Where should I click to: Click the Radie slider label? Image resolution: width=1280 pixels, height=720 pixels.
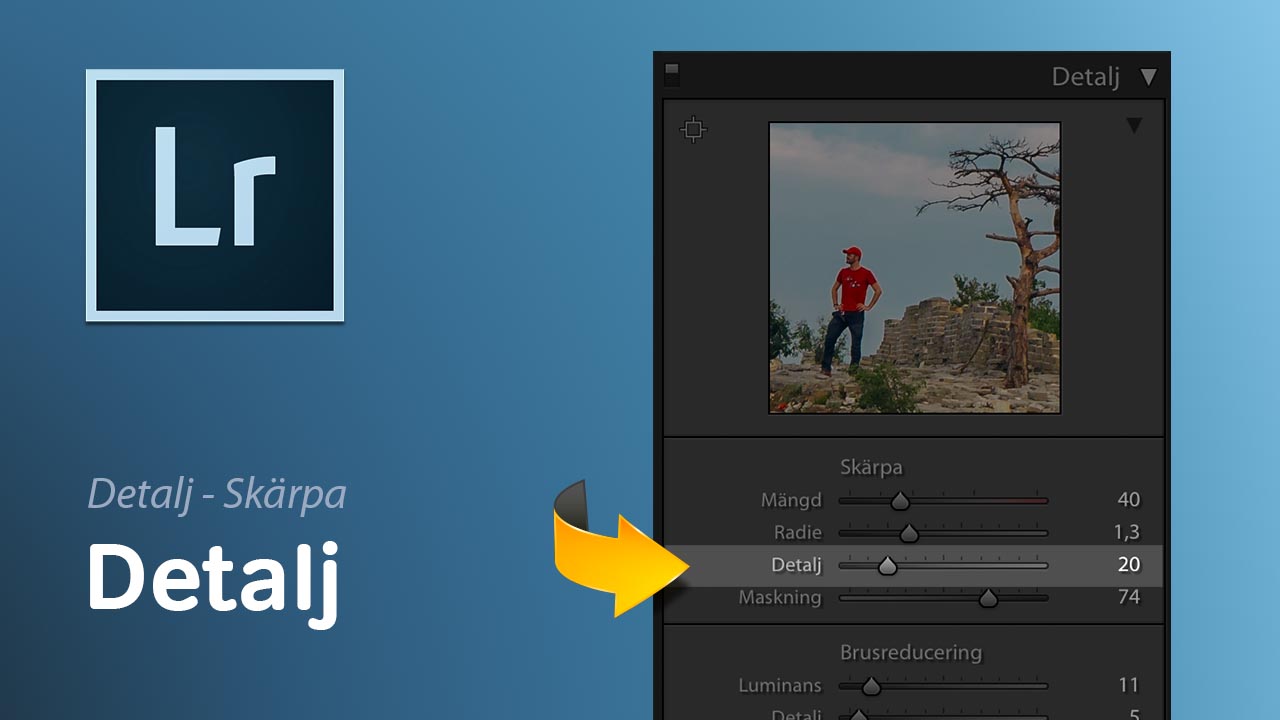click(798, 532)
